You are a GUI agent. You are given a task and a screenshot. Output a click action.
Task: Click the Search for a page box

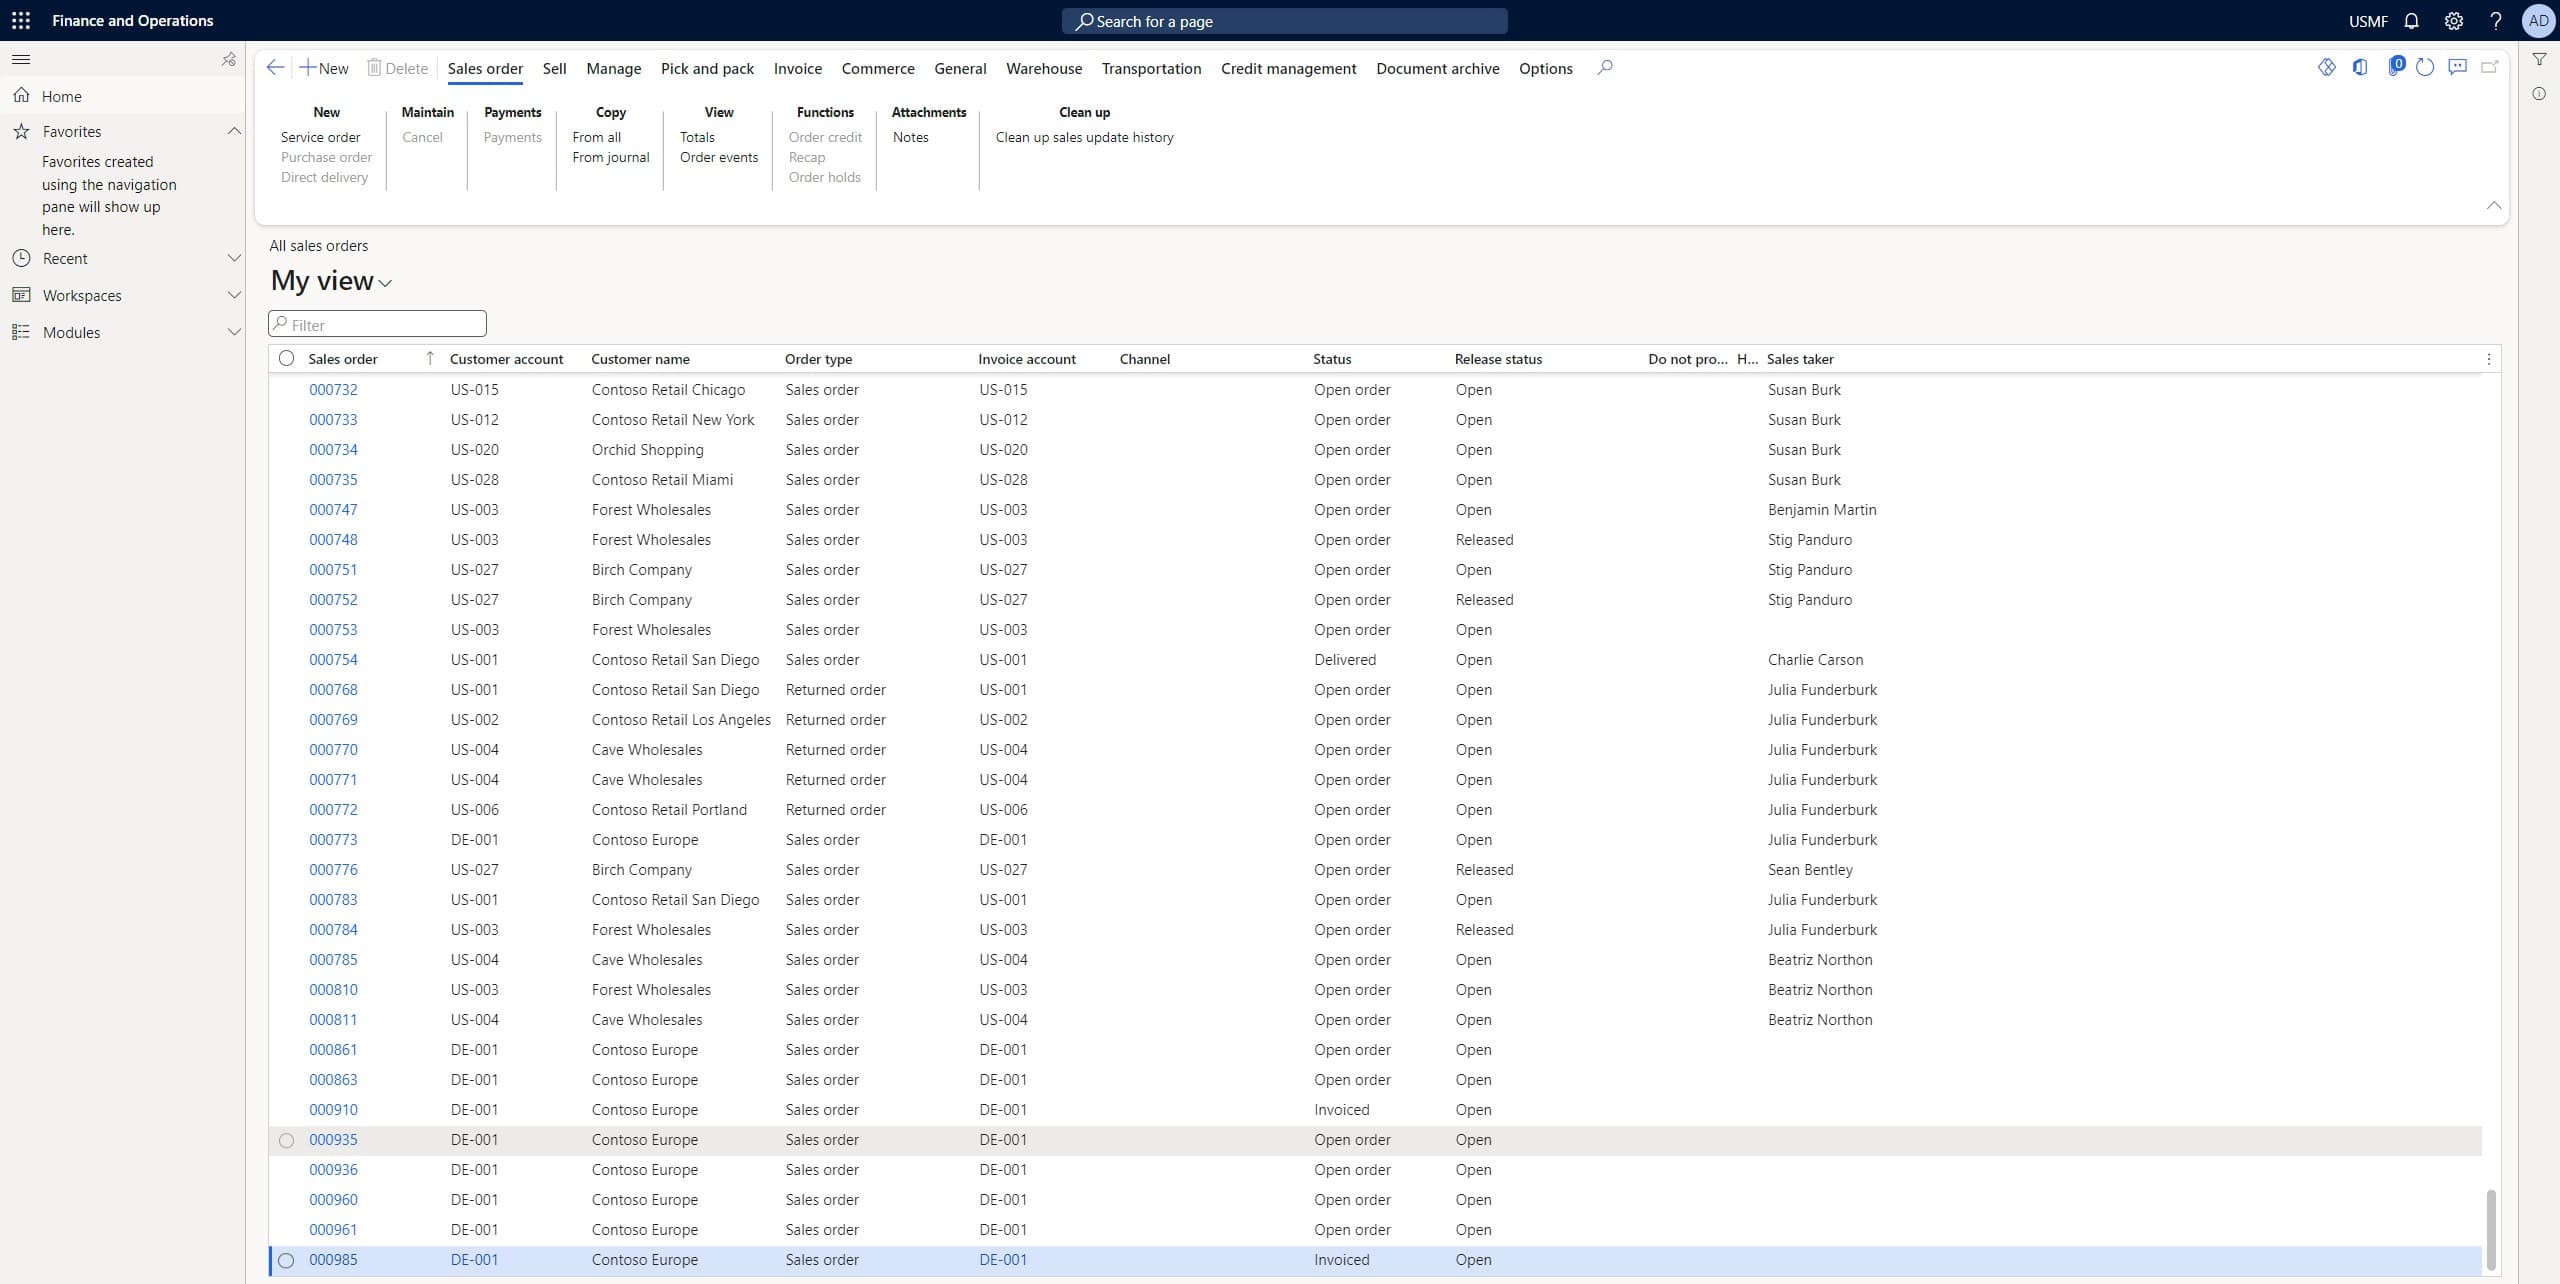click(x=1284, y=21)
